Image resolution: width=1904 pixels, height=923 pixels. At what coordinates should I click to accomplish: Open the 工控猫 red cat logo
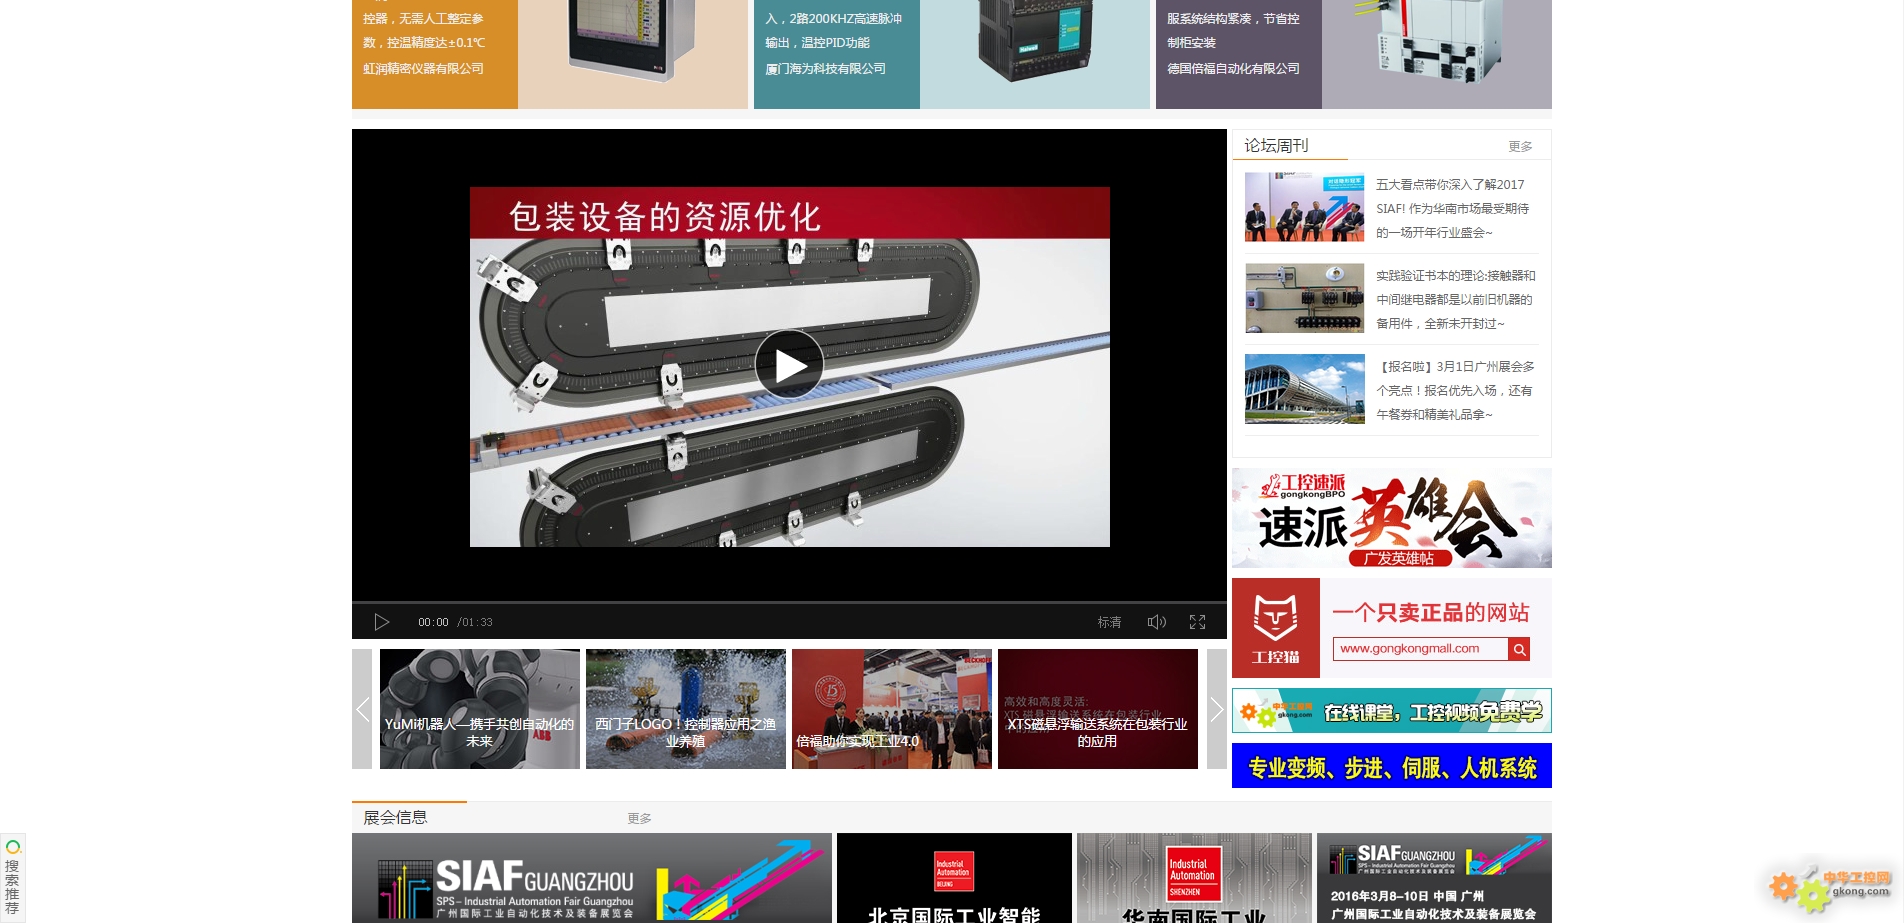[1276, 628]
